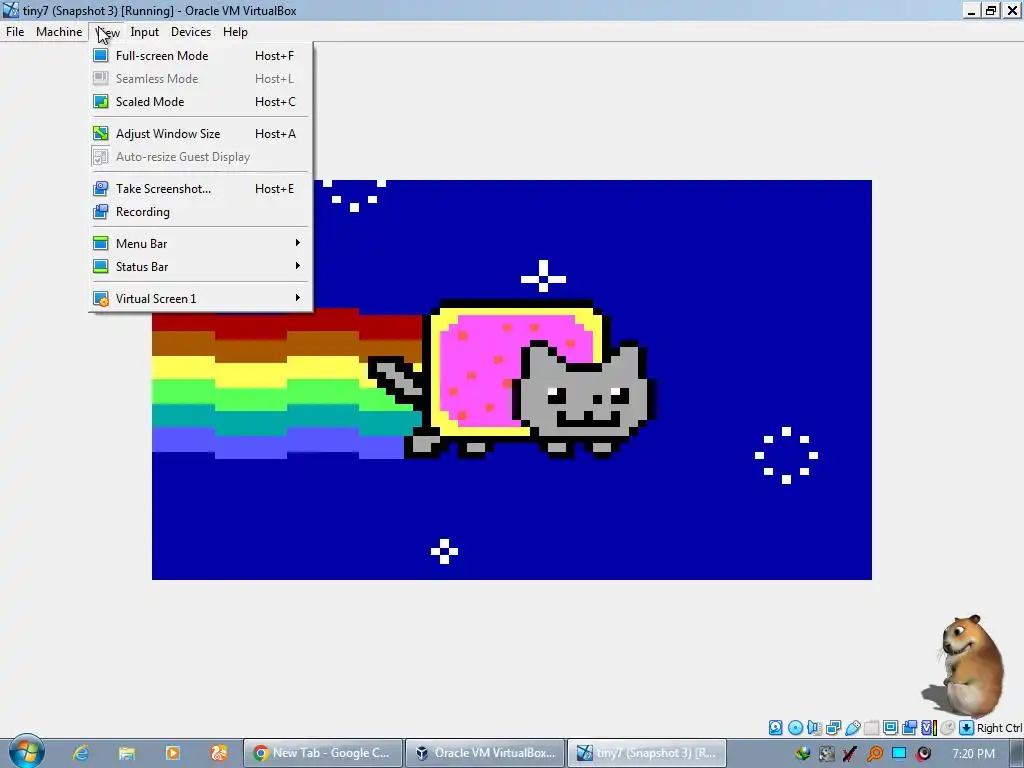Click the USB devices status icon

853,728
